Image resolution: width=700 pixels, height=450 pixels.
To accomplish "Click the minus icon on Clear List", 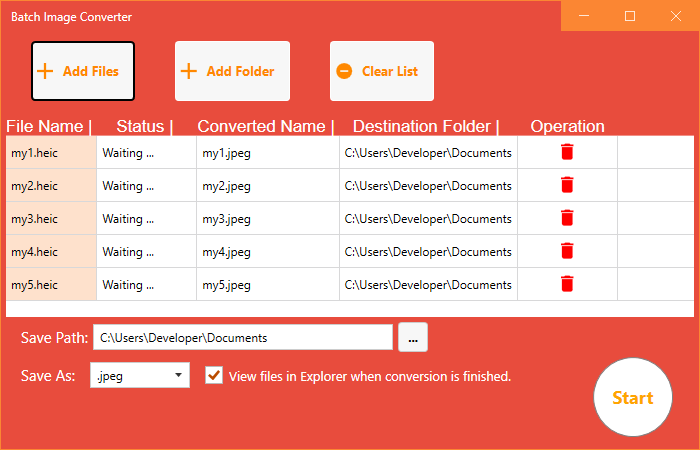I will [344, 71].
